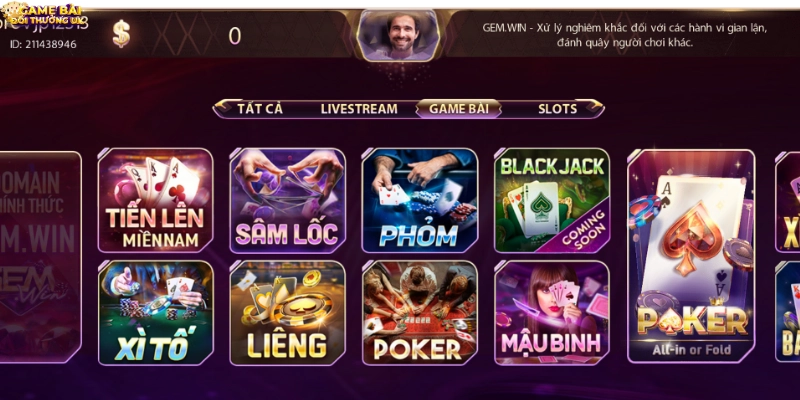Launch the Liêng game tile
The width and height of the screenshot is (800, 400).
click(x=287, y=313)
